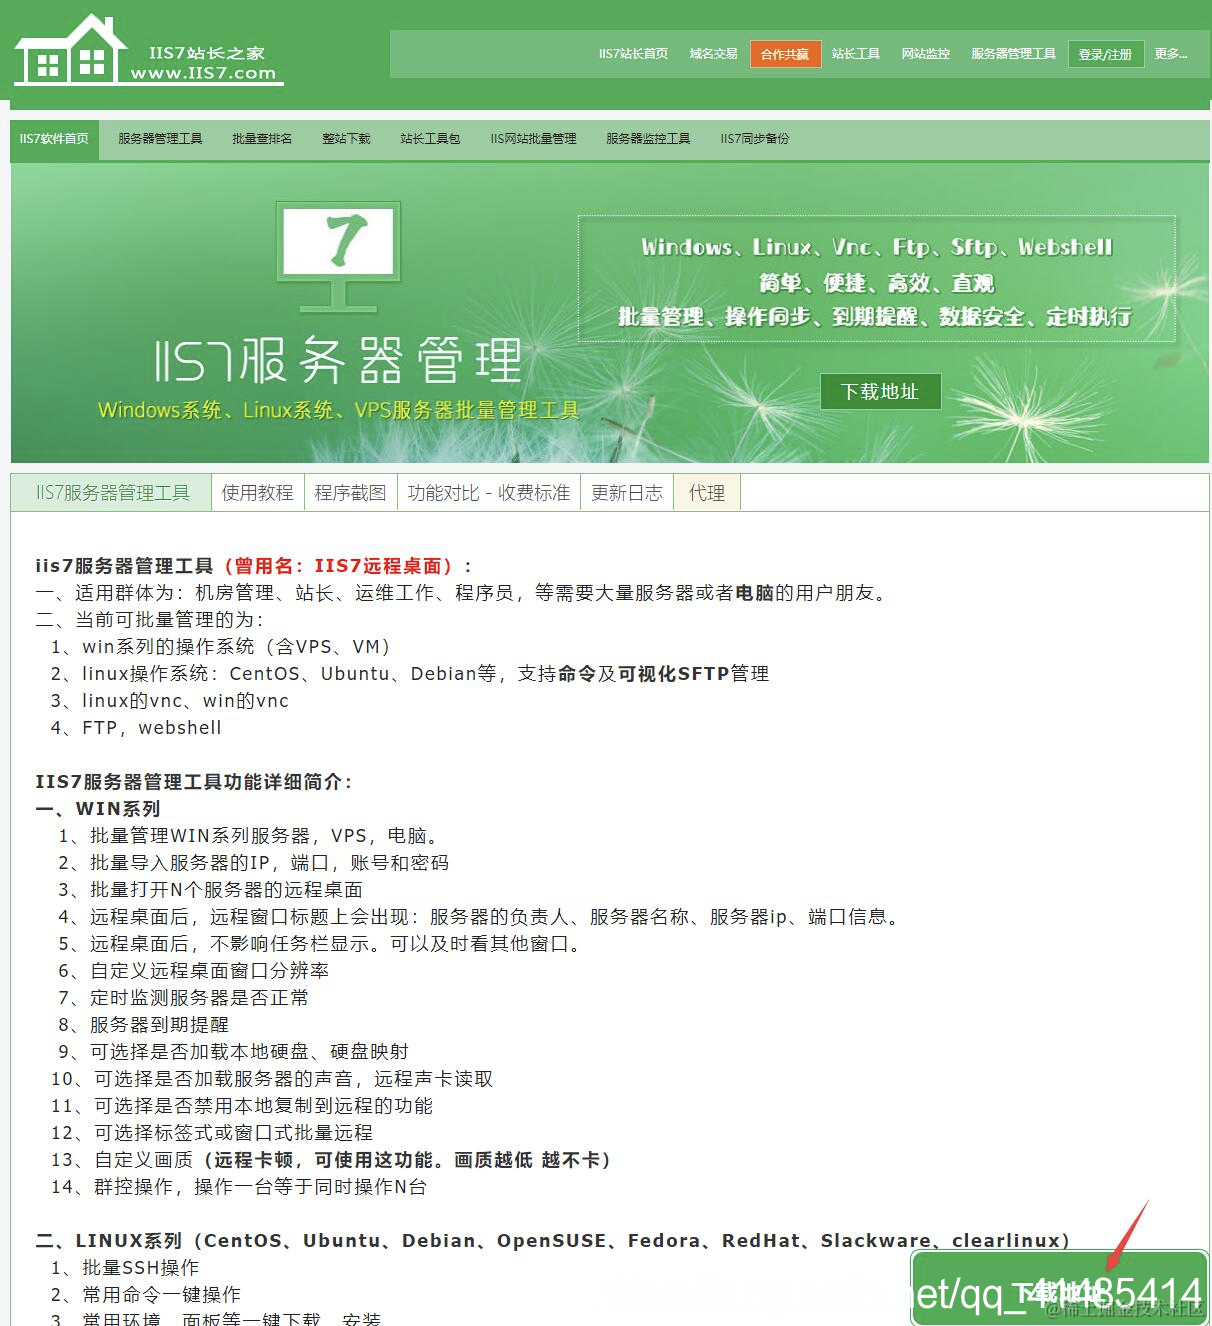1212x1326 pixels.
Task: Click the monitor icon with the 7
Action: pyautogui.click(x=339, y=256)
